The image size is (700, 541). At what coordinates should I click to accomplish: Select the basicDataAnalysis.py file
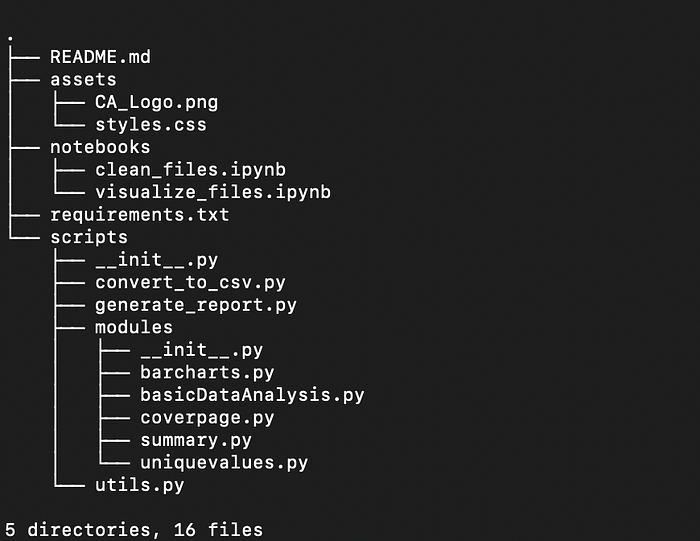(252, 395)
